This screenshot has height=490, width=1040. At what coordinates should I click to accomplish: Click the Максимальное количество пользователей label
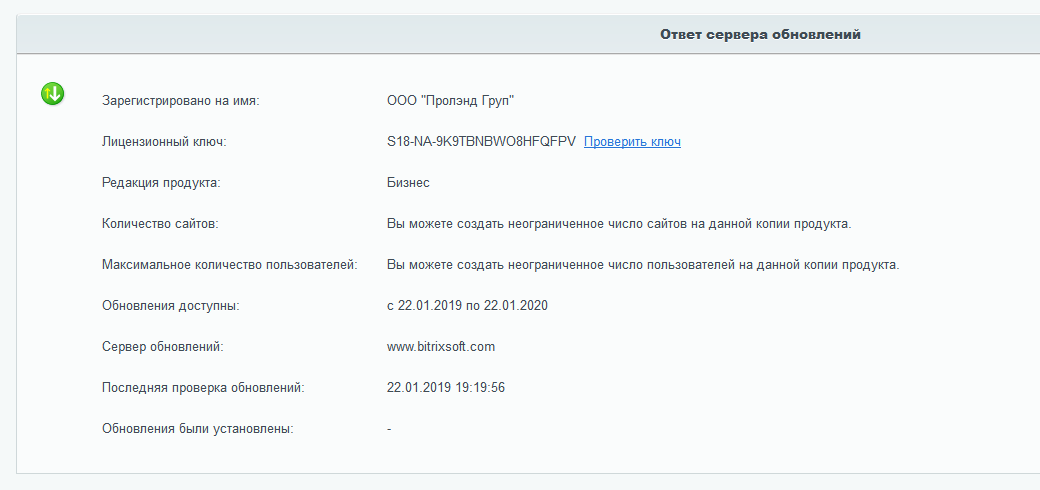(x=230, y=265)
